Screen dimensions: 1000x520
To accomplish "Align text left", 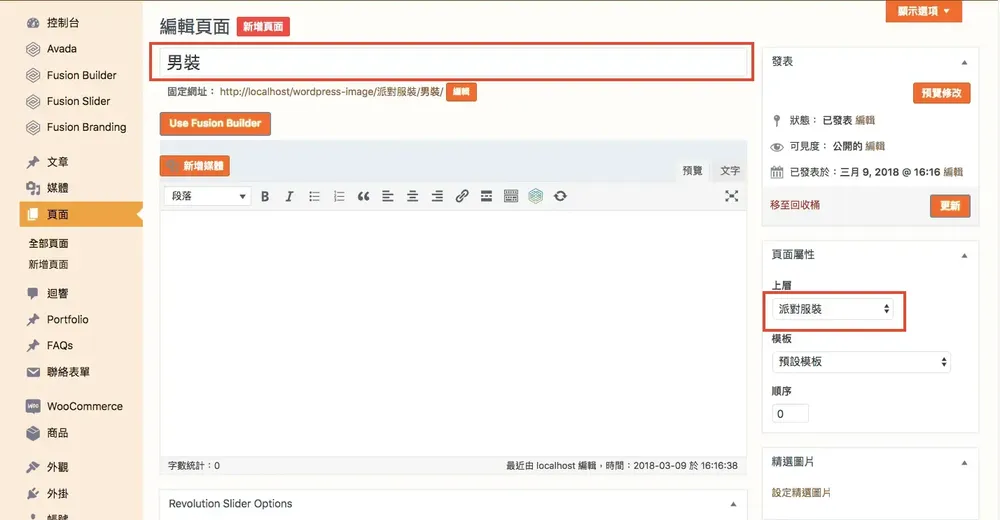I will 388,197.
